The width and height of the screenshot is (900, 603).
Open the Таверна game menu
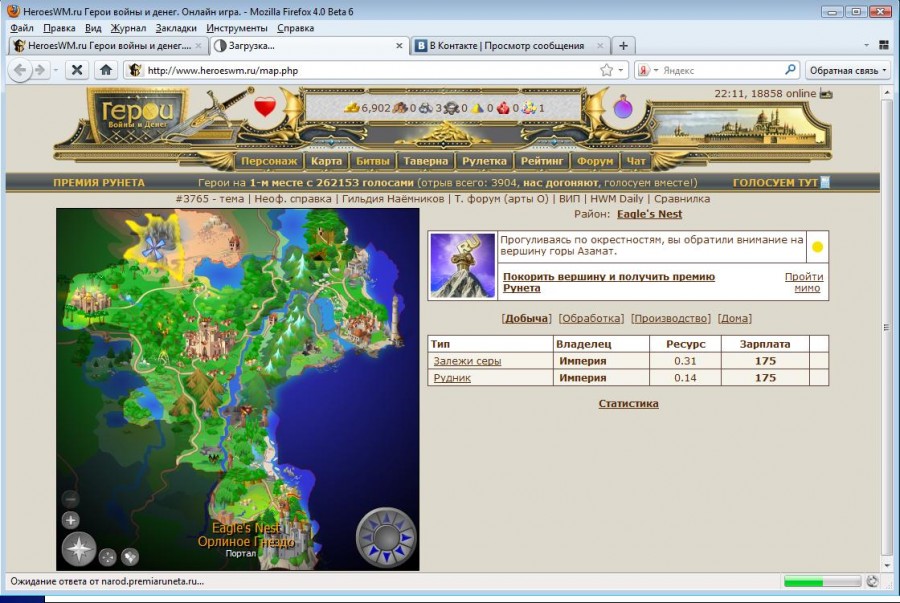(x=425, y=161)
